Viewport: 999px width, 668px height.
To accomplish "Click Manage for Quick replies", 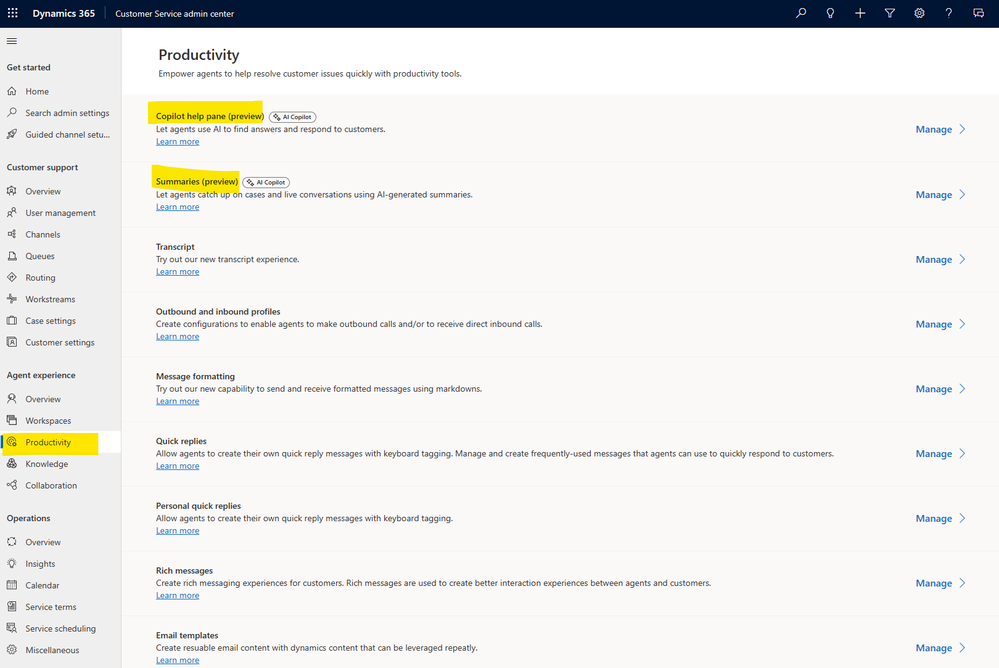I will click(x=933, y=454).
